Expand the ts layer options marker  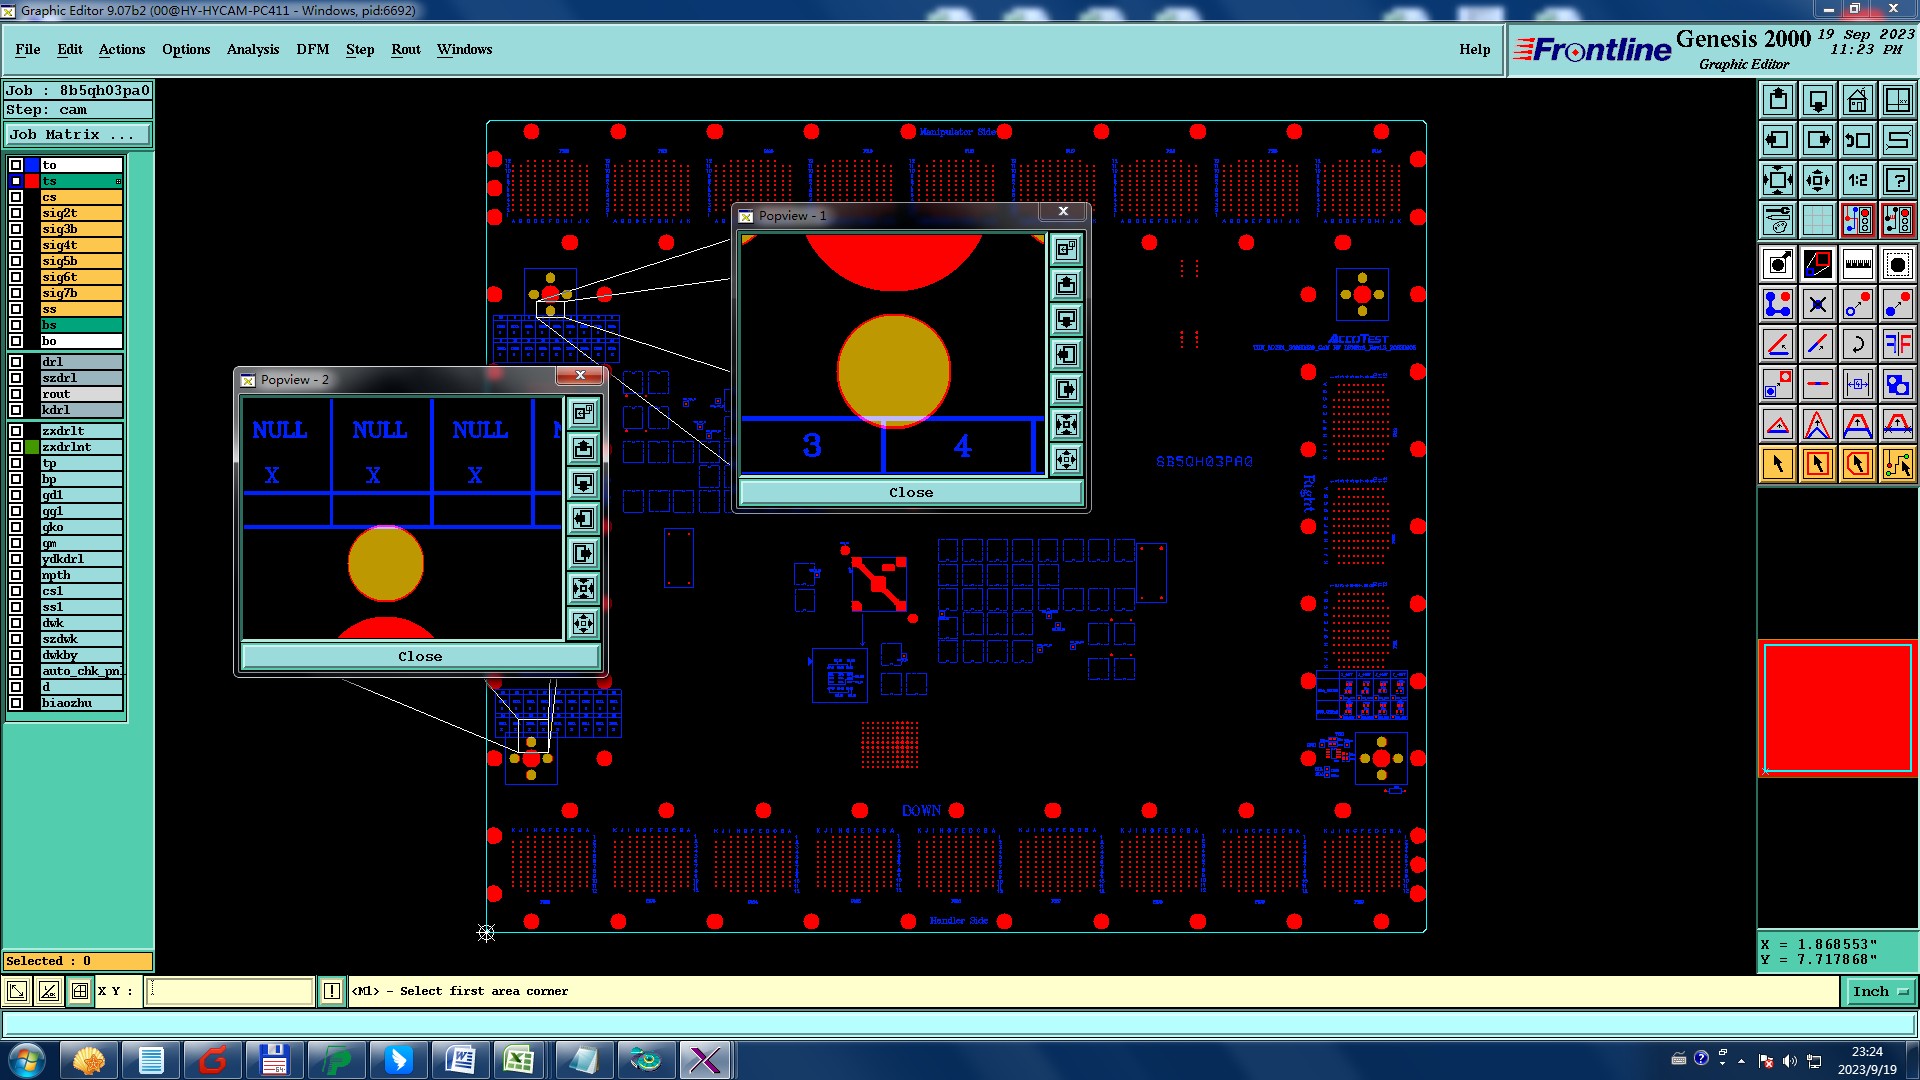[x=118, y=181]
